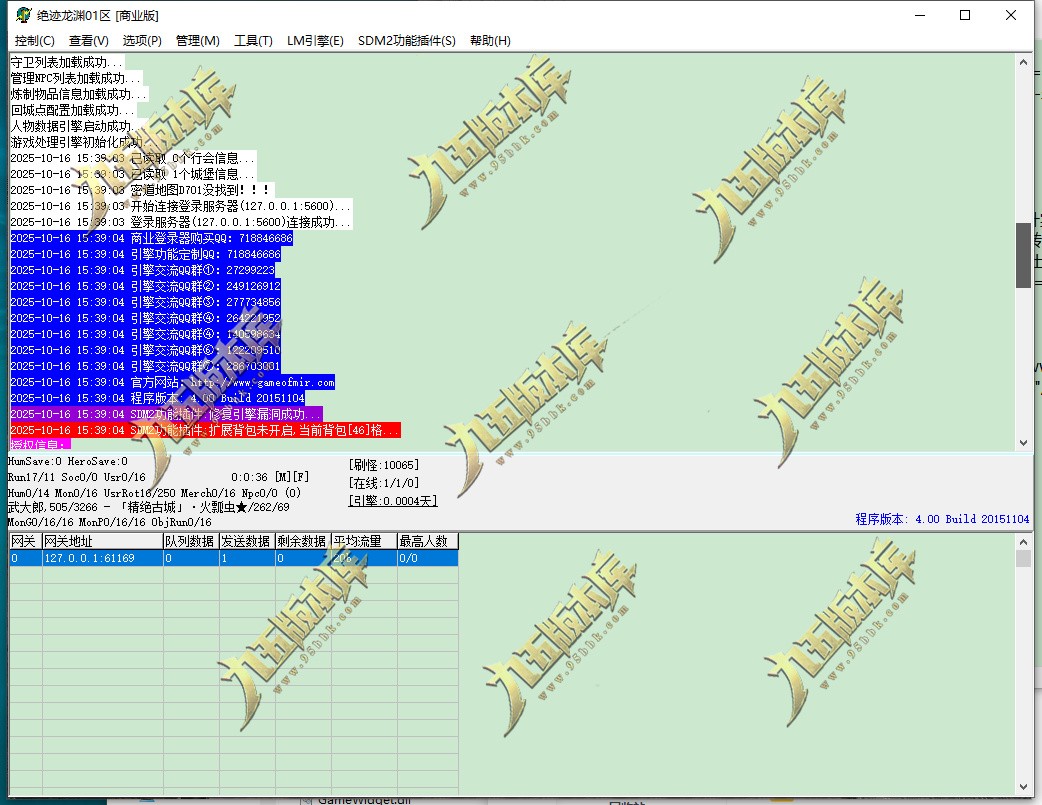Click log line 人物数据引擎启动成功
This screenshot has width=1042, height=805.
(x=77, y=126)
